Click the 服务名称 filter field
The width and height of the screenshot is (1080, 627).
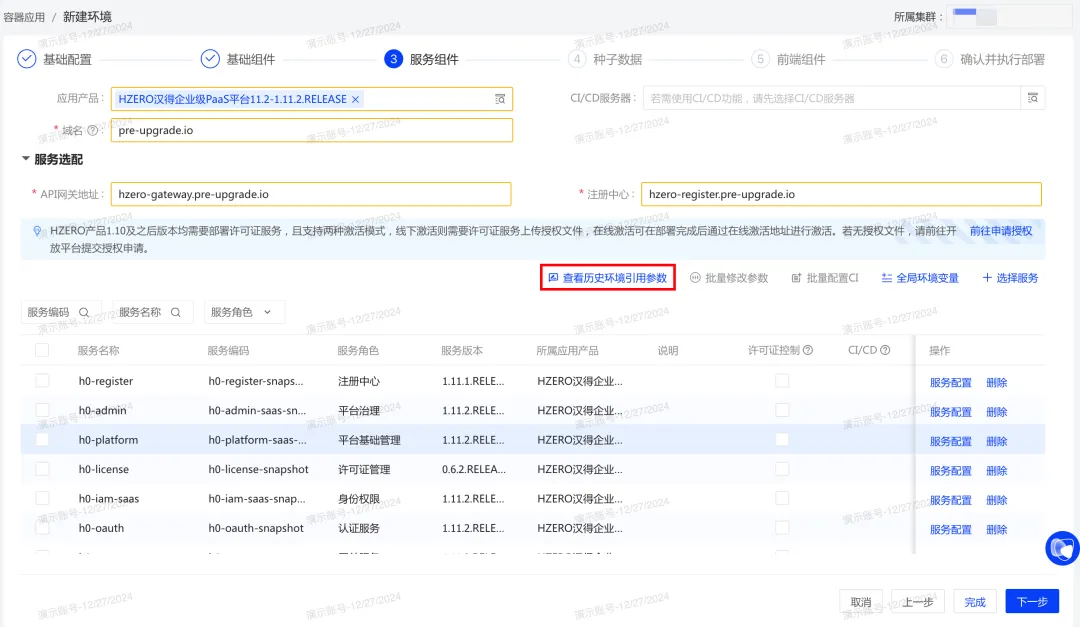(x=152, y=312)
